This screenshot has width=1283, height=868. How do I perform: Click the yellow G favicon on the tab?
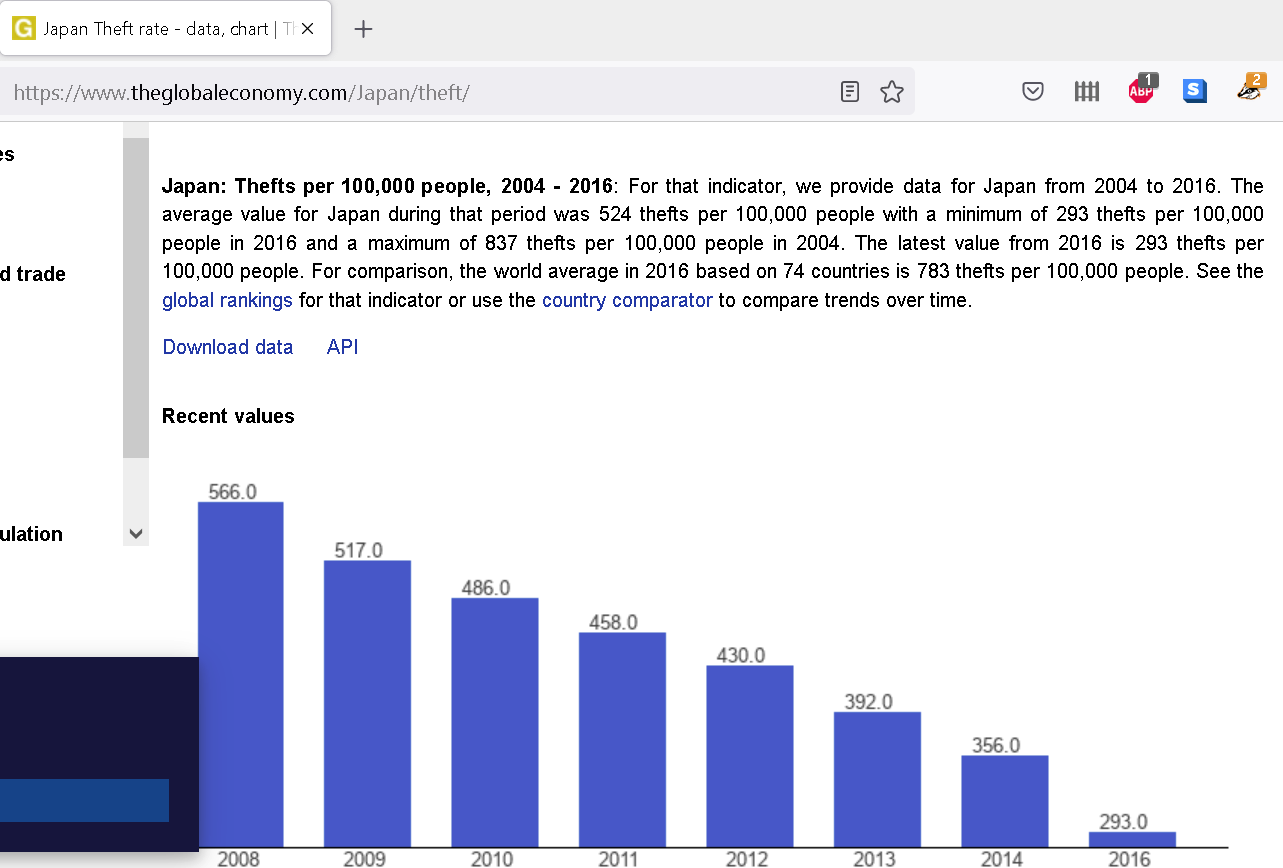23,29
